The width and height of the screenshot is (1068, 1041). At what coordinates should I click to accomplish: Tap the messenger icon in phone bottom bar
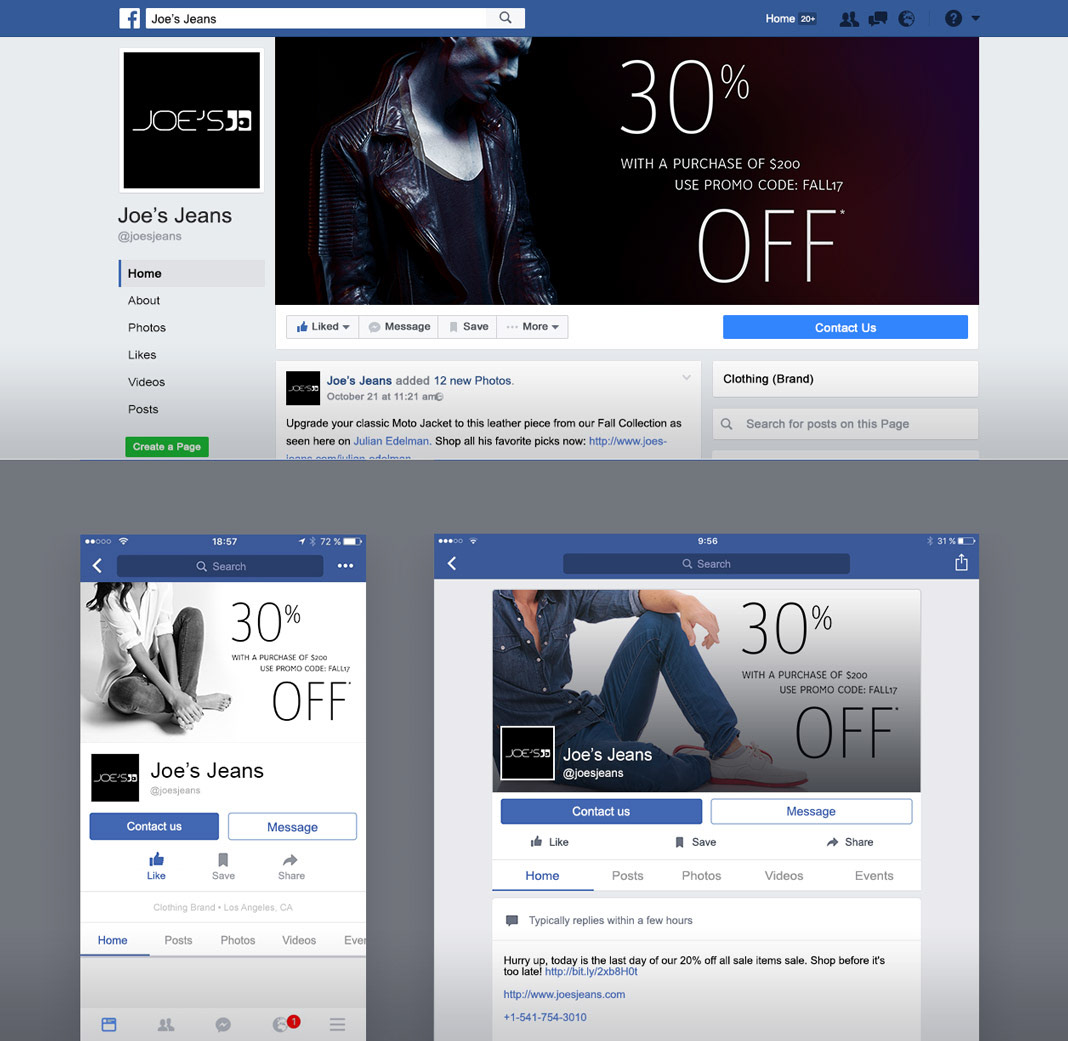(x=223, y=1024)
